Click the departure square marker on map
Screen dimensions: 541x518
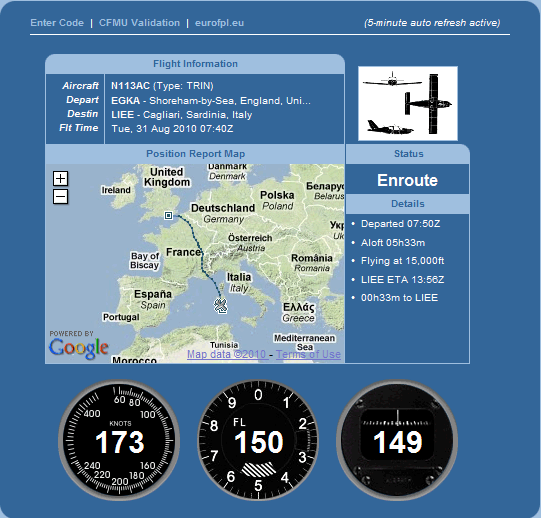[168, 216]
